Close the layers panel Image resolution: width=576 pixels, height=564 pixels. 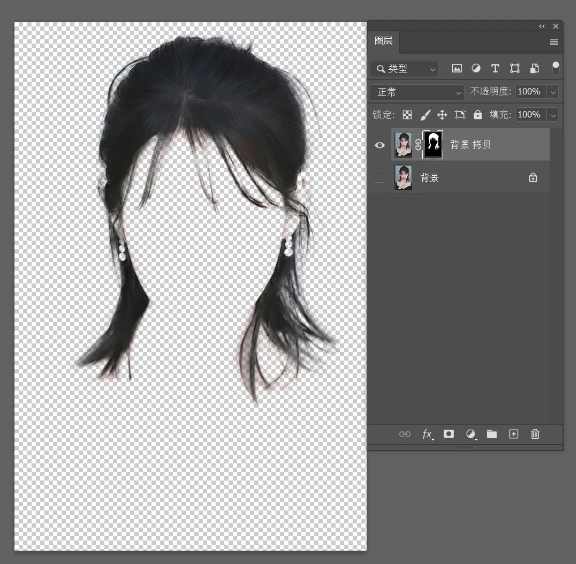tap(555, 26)
